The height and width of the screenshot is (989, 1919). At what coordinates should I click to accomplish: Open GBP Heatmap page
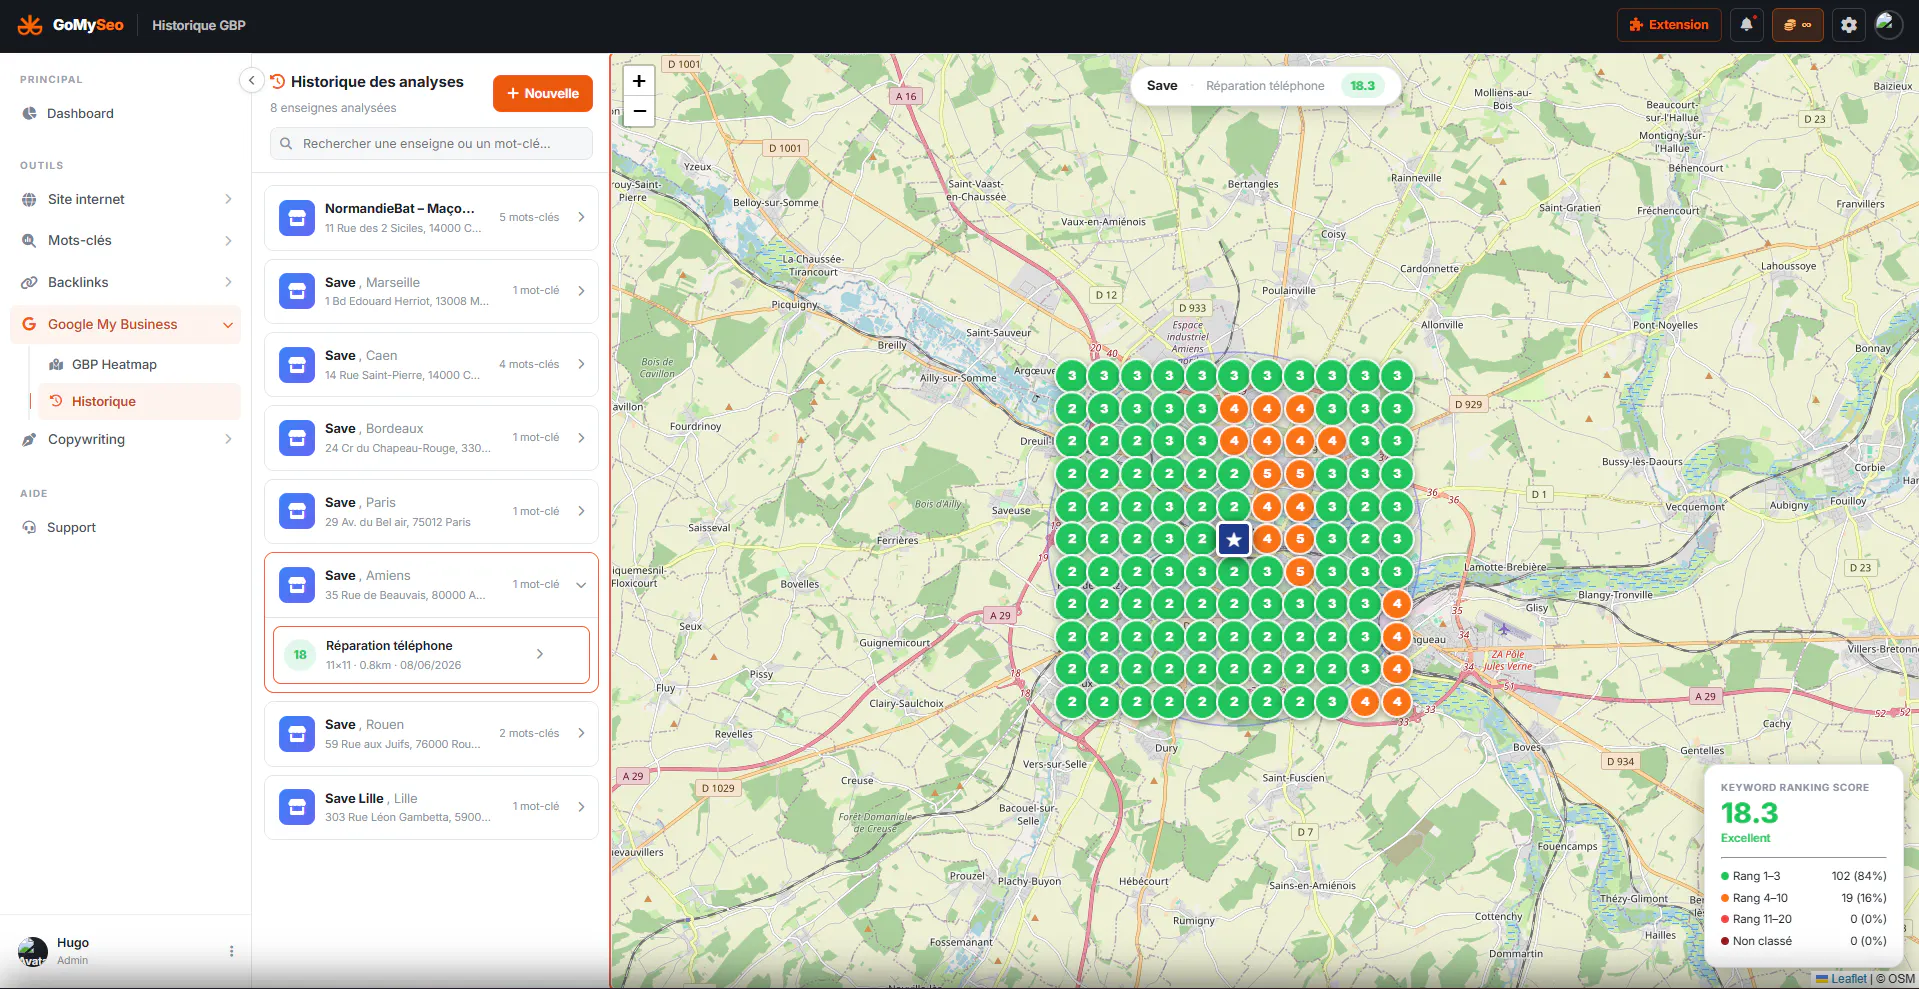(139, 365)
